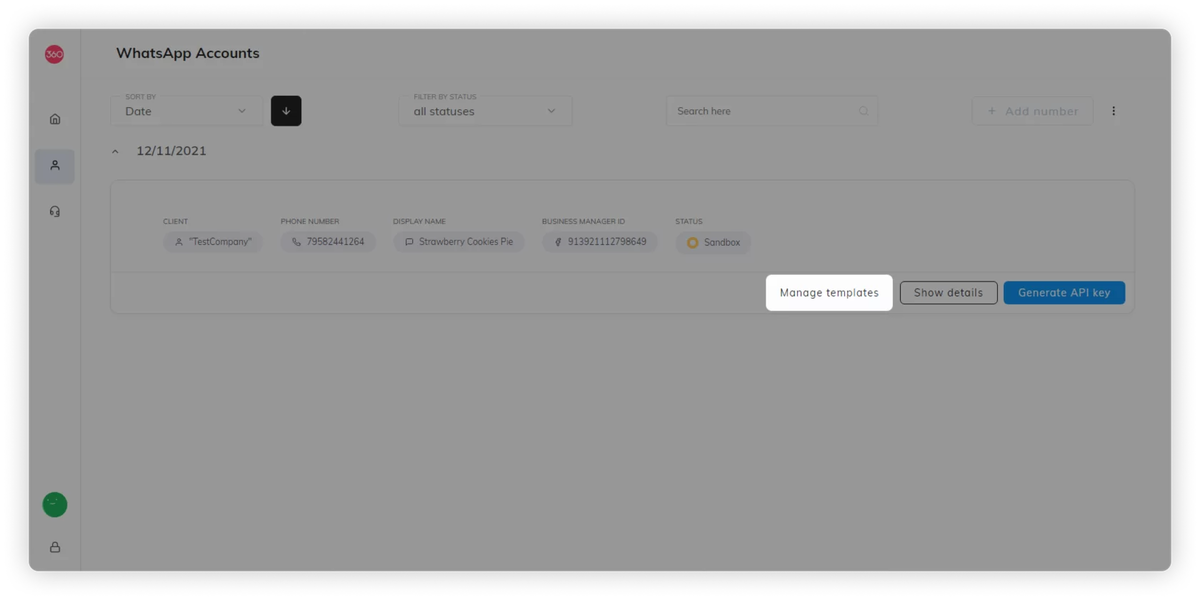Open the three-dot more options menu

point(1113,111)
